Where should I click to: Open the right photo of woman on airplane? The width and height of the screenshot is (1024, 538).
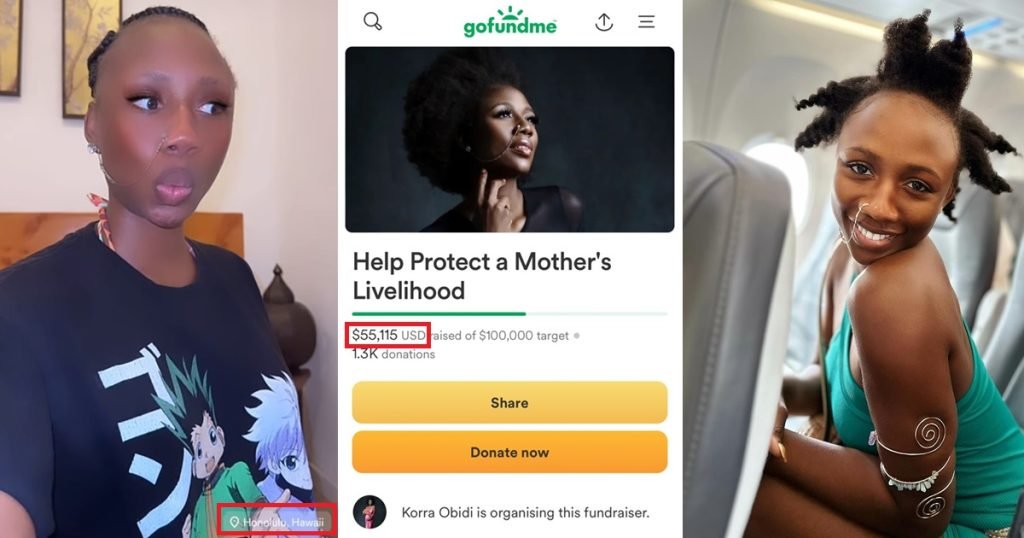853,269
